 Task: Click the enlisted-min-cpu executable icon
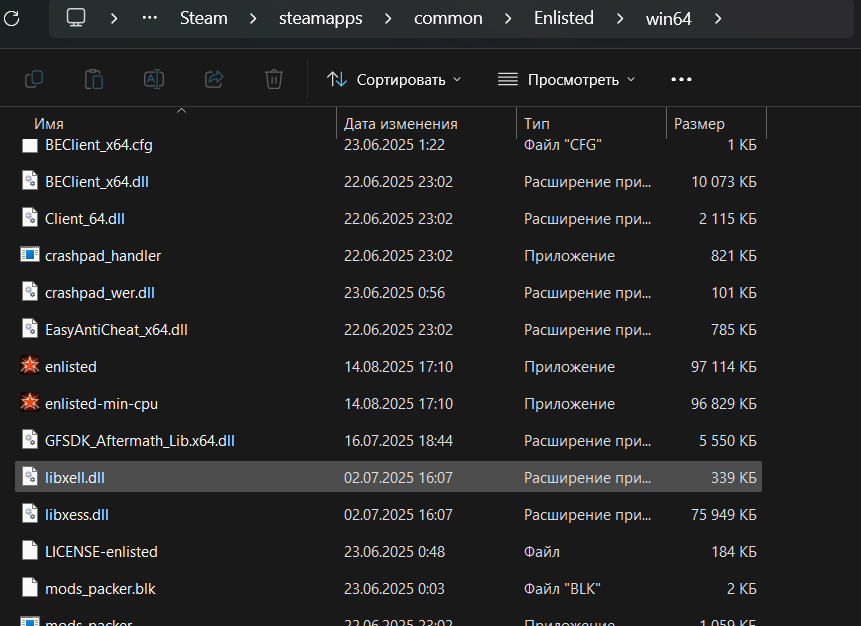click(30, 403)
